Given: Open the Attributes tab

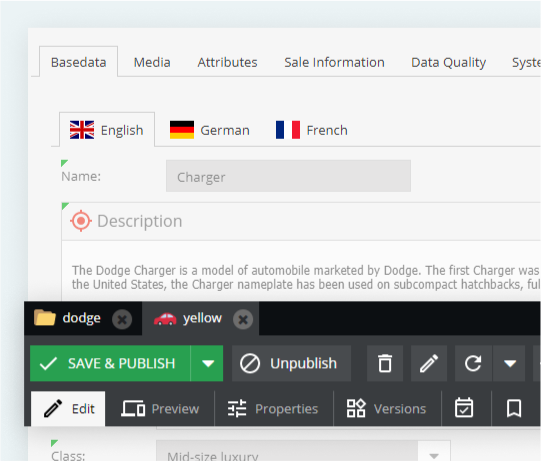Looking at the screenshot, I should pyautogui.click(x=227, y=62).
